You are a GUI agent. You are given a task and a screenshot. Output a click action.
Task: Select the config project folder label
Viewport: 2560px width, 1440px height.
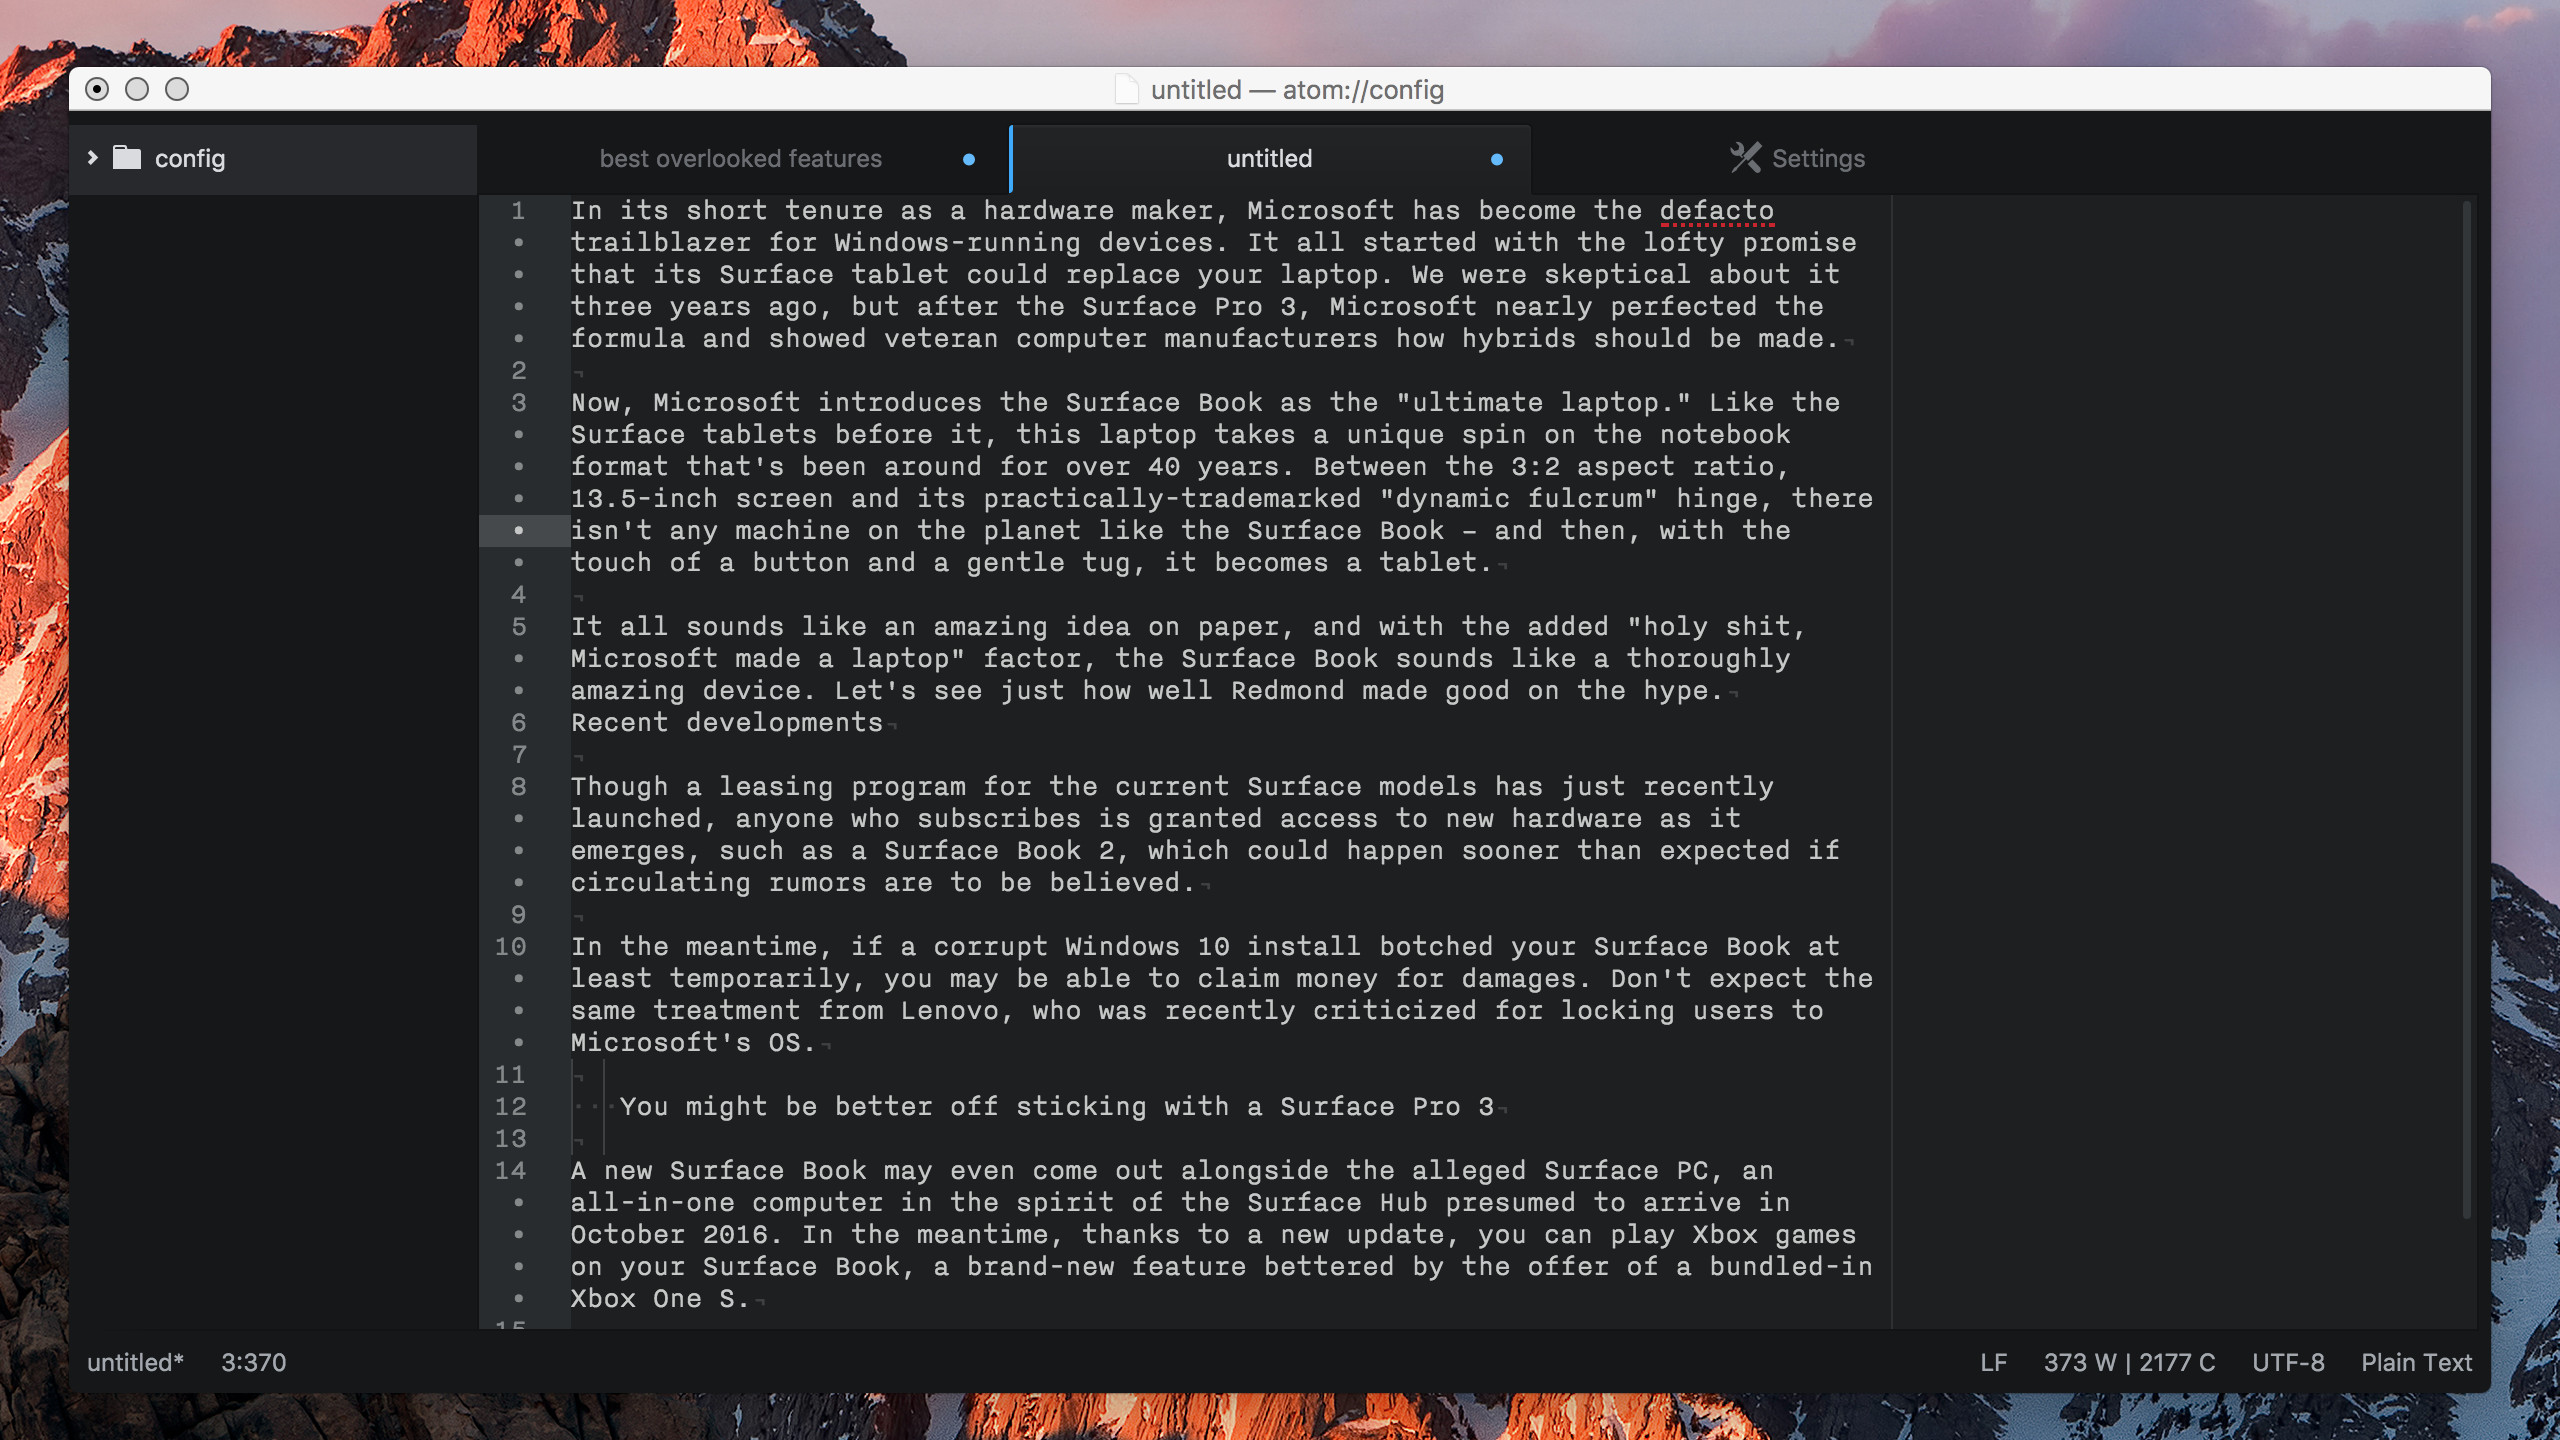pyautogui.click(x=190, y=159)
